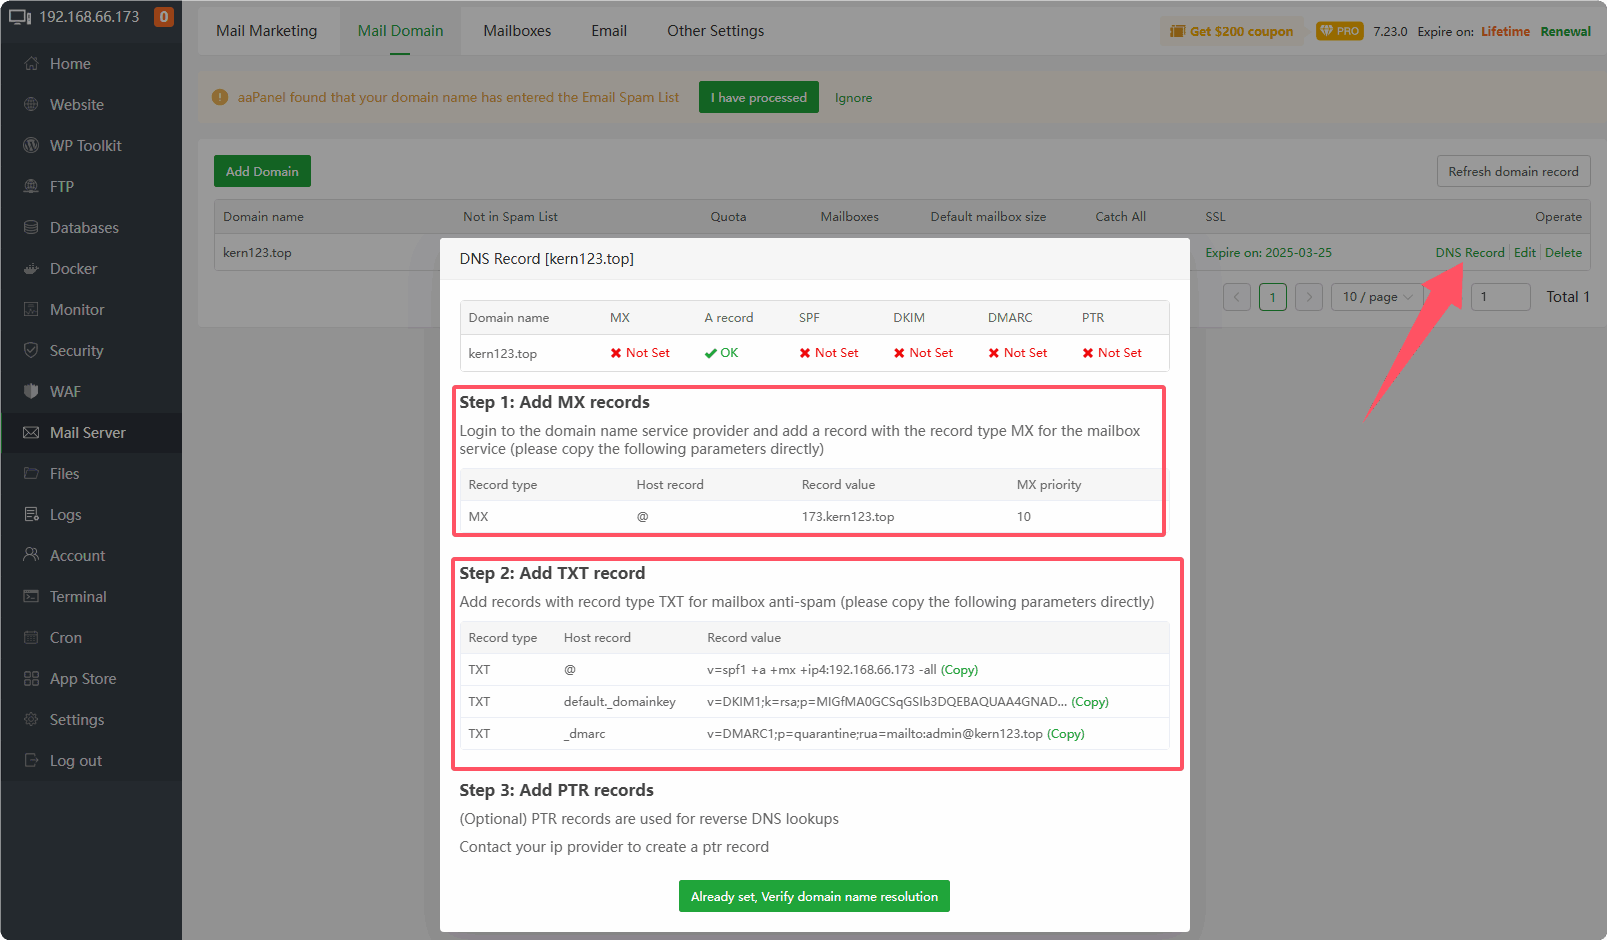
Task: Open FTP via its sidebar icon
Action: click(x=31, y=186)
